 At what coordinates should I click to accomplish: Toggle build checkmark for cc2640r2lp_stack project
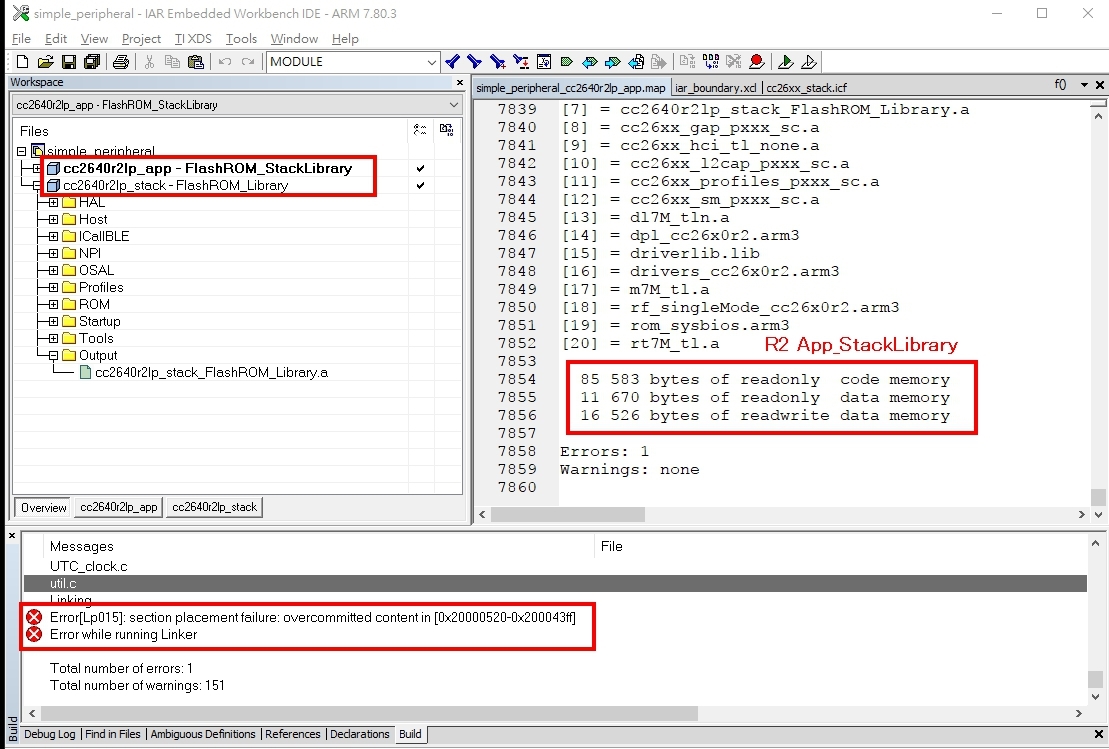pyautogui.click(x=420, y=186)
